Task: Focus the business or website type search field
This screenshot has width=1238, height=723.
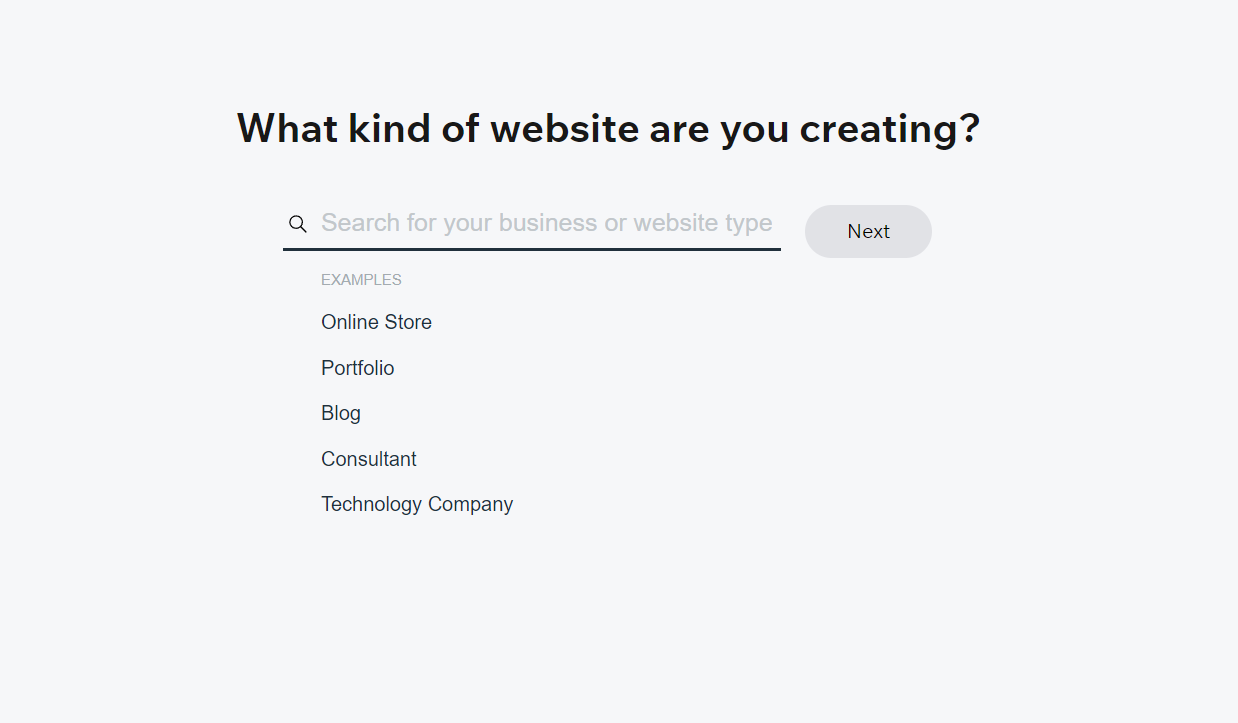Action: [x=531, y=224]
